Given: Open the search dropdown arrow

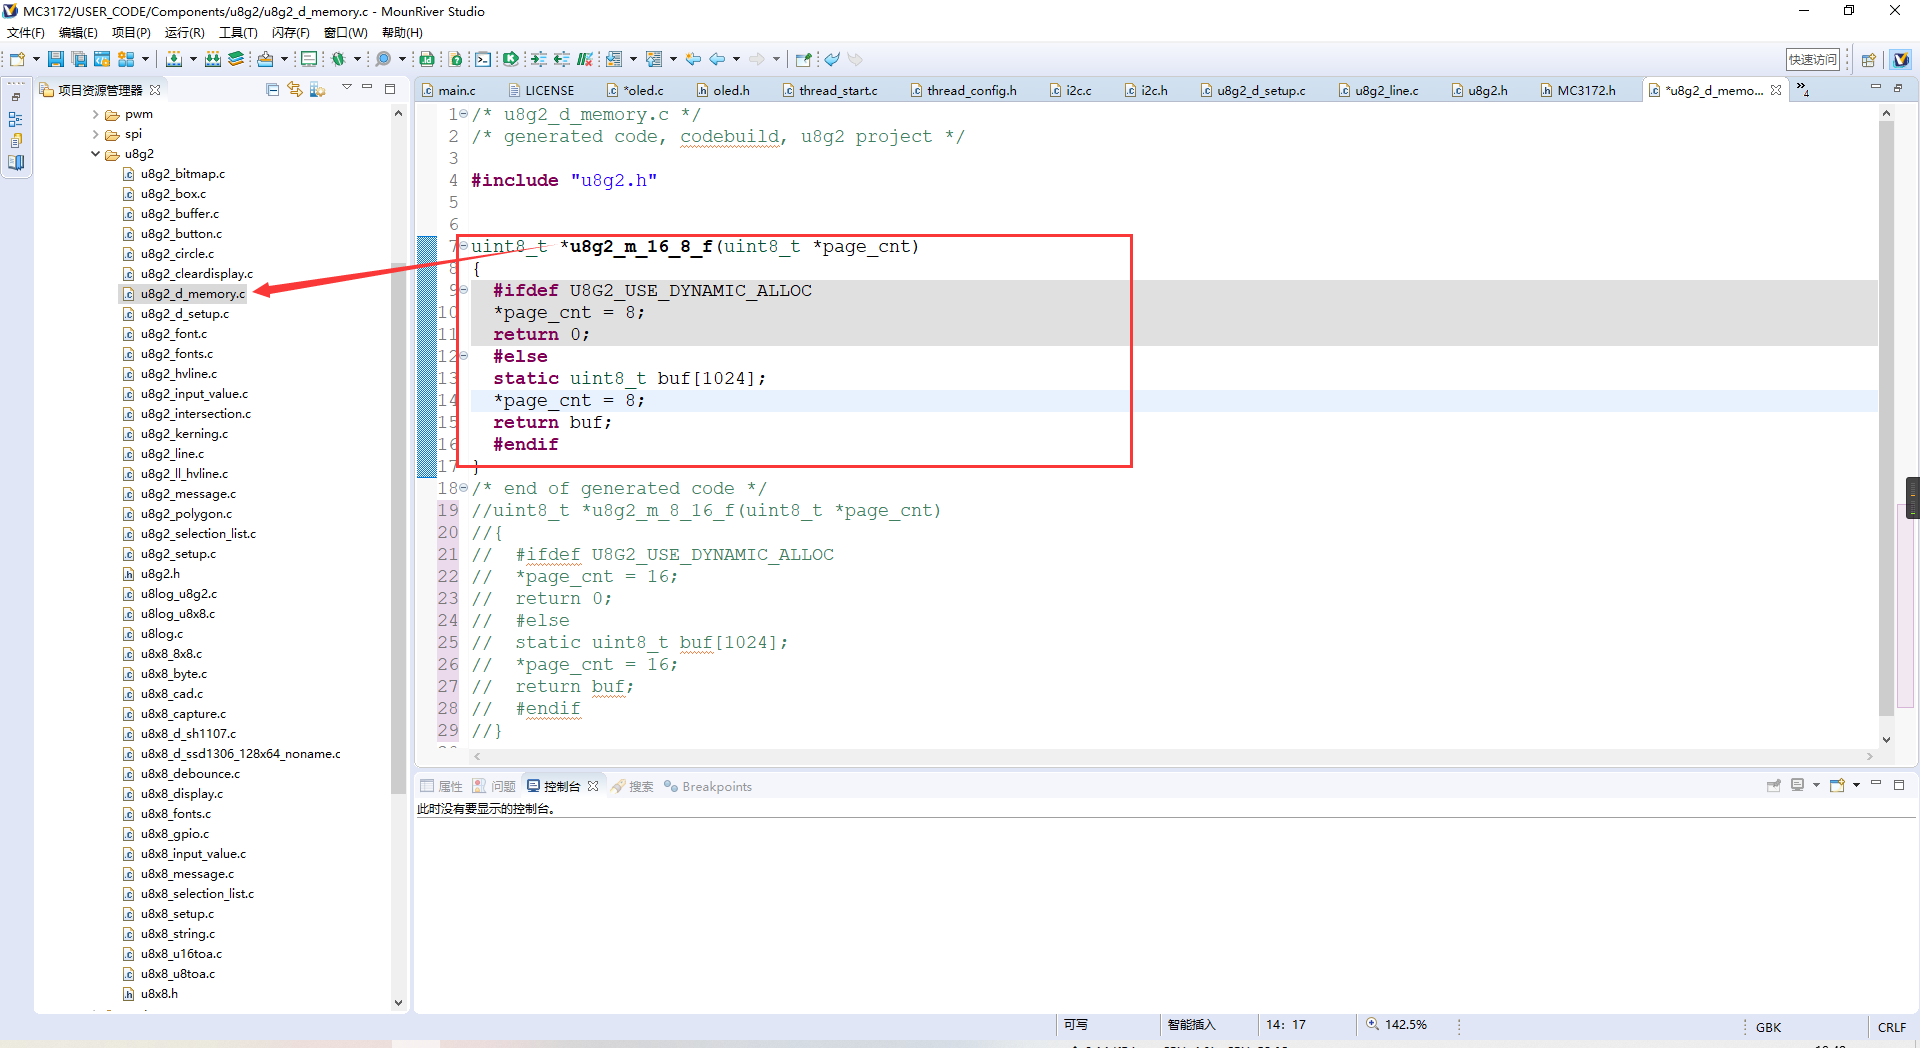Looking at the screenshot, I should 402,59.
